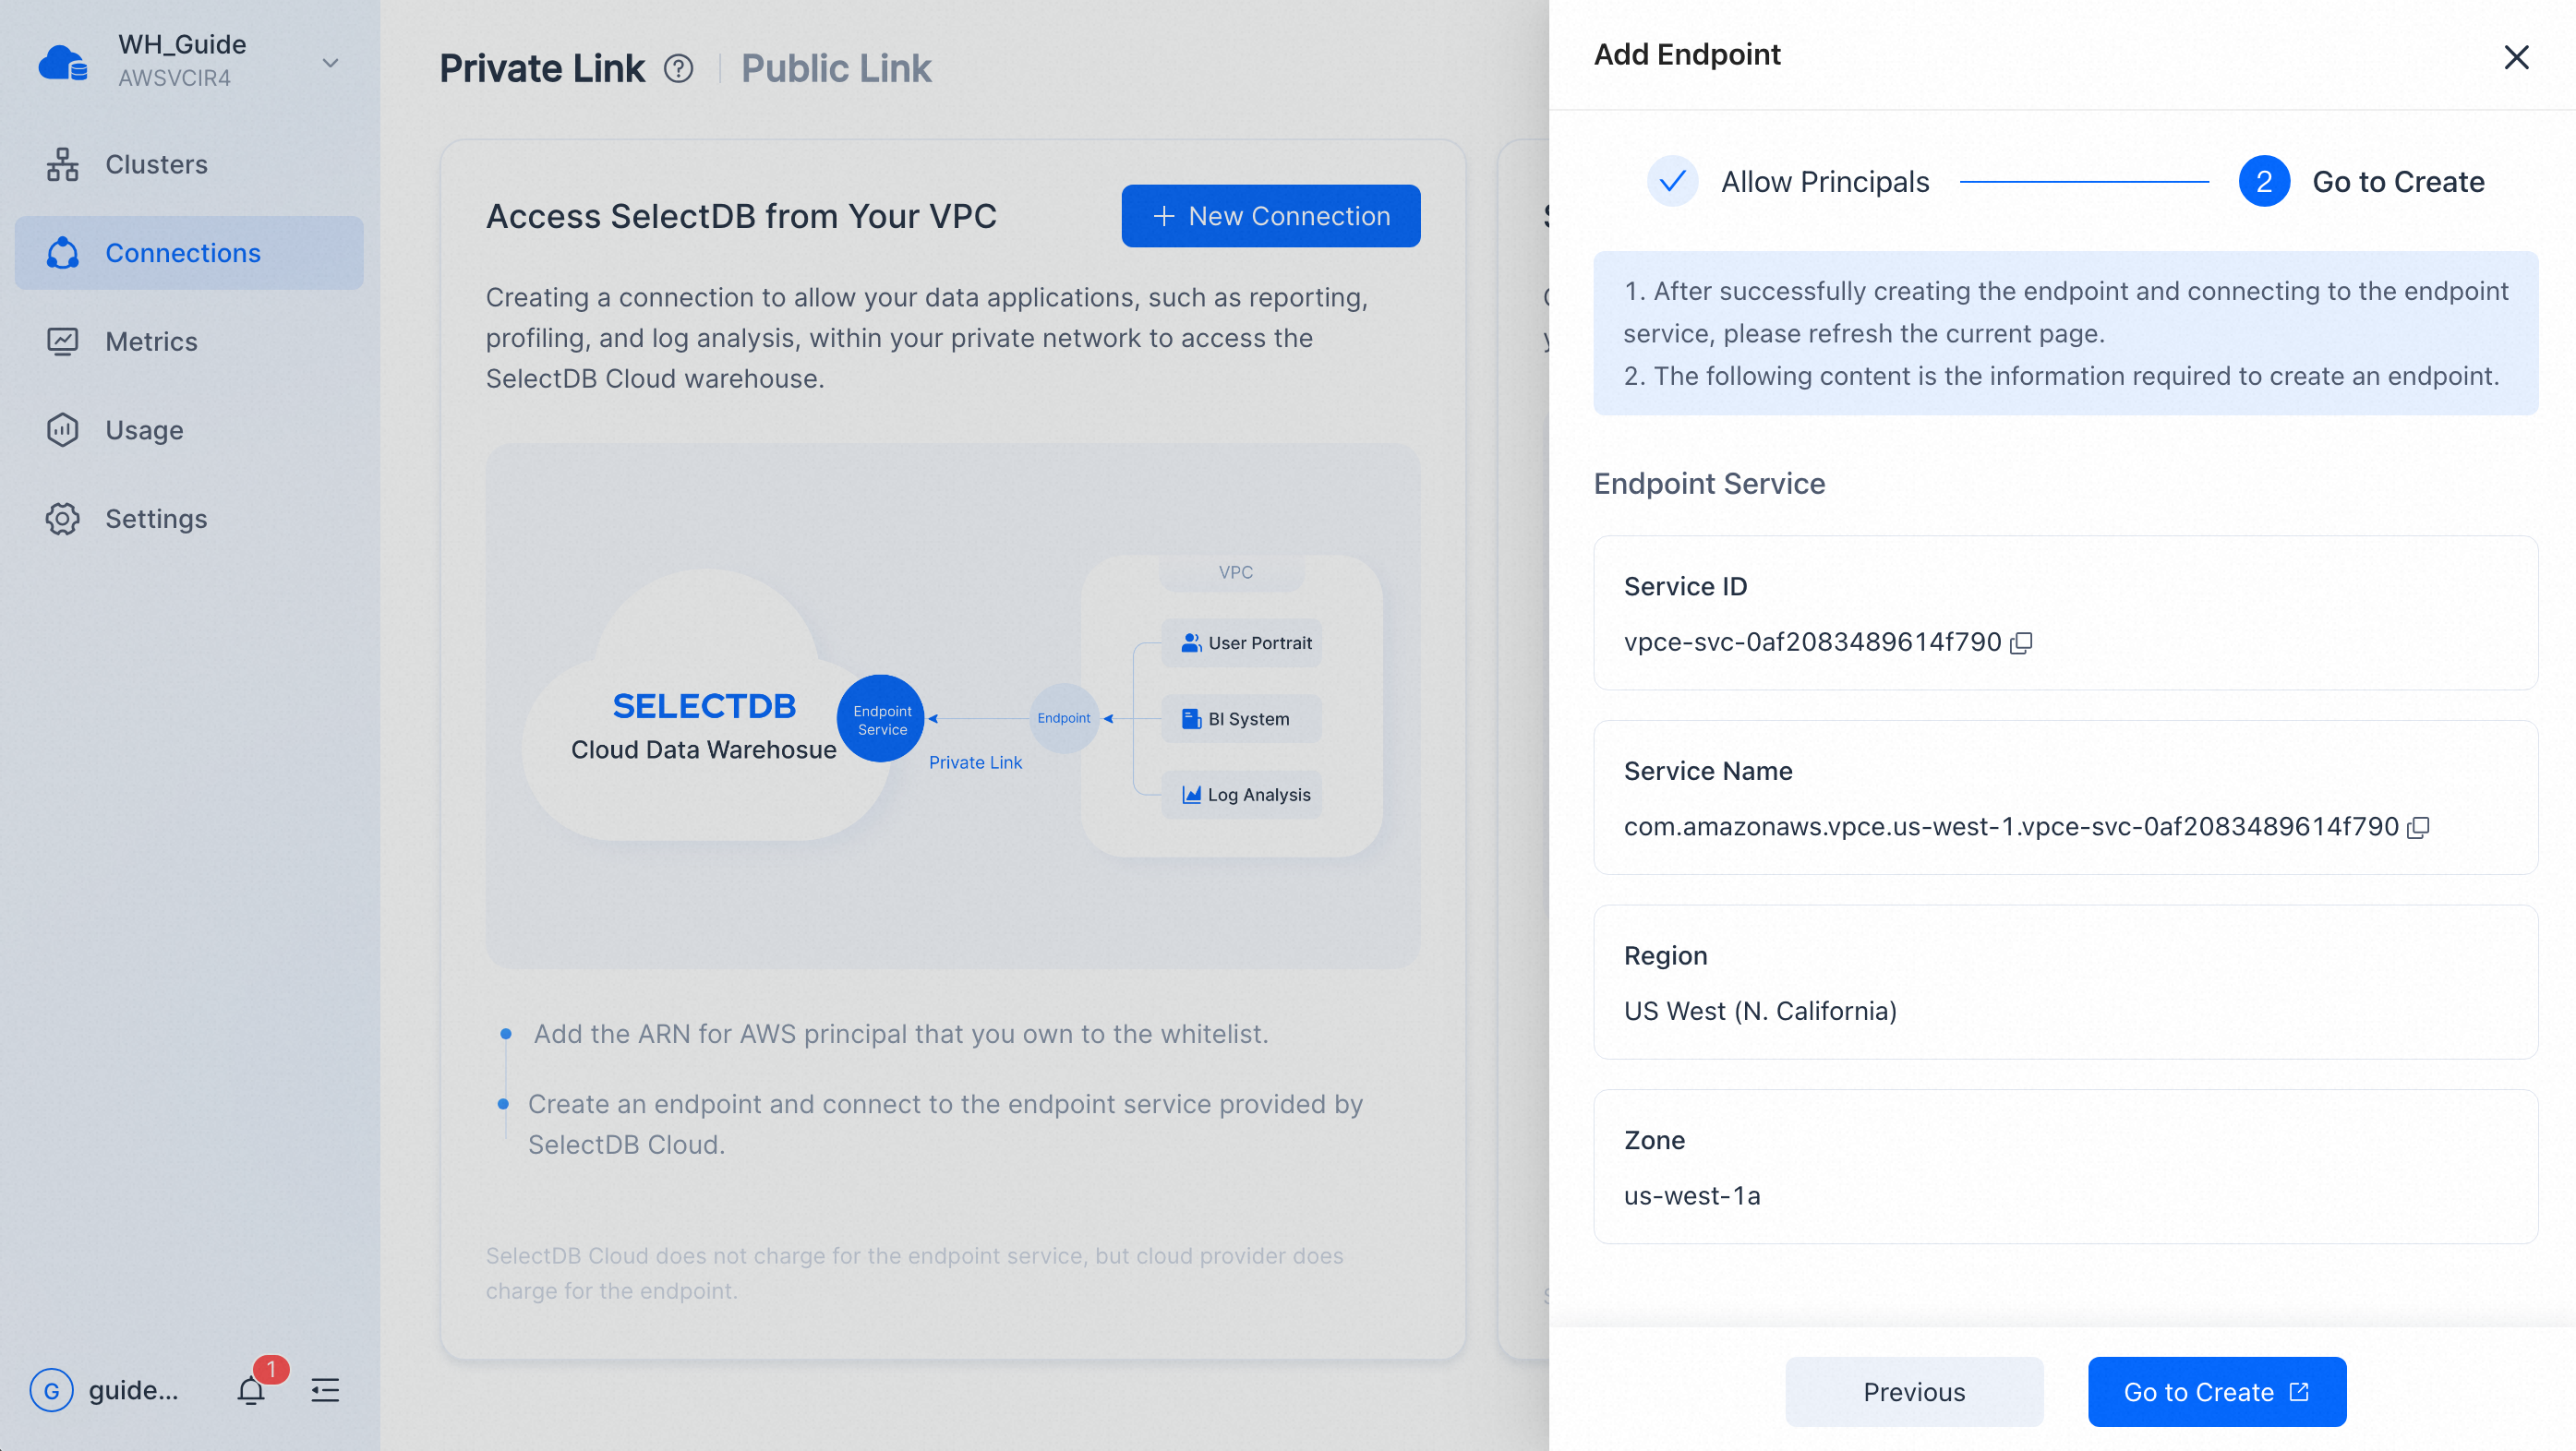Select the Private Link tab
The width and height of the screenshot is (2576, 1451).
(x=542, y=69)
